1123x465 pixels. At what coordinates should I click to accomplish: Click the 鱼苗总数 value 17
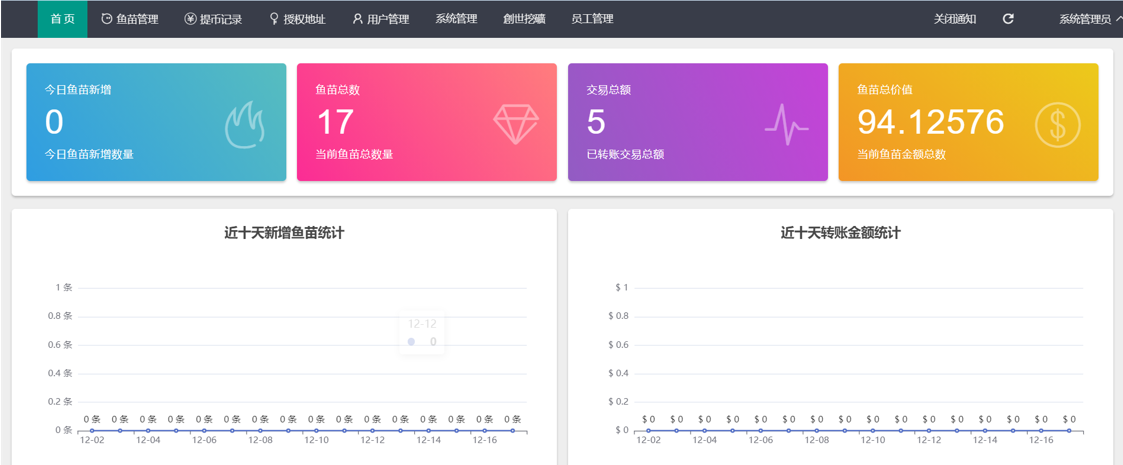tap(335, 122)
